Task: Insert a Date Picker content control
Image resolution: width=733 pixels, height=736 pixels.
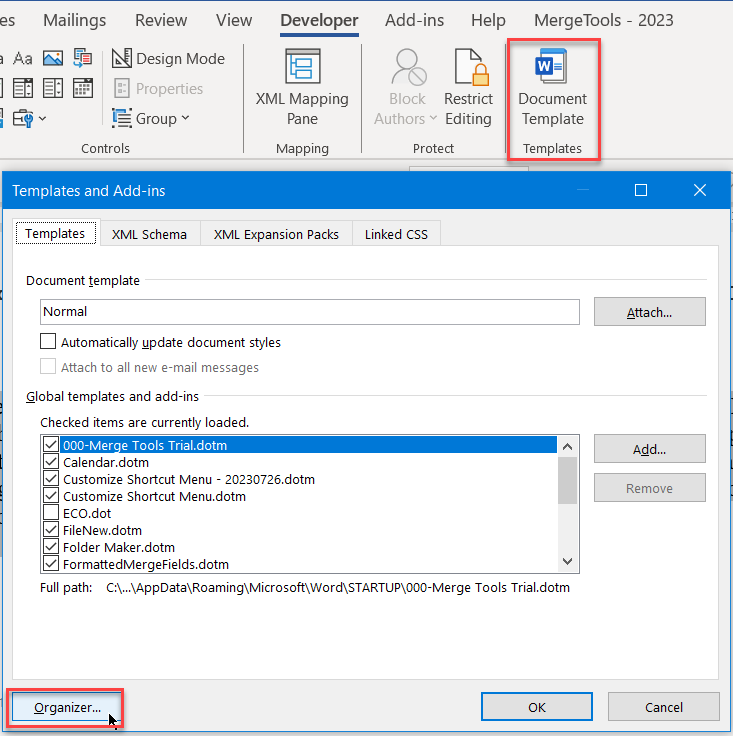Action: pos(83,88)
